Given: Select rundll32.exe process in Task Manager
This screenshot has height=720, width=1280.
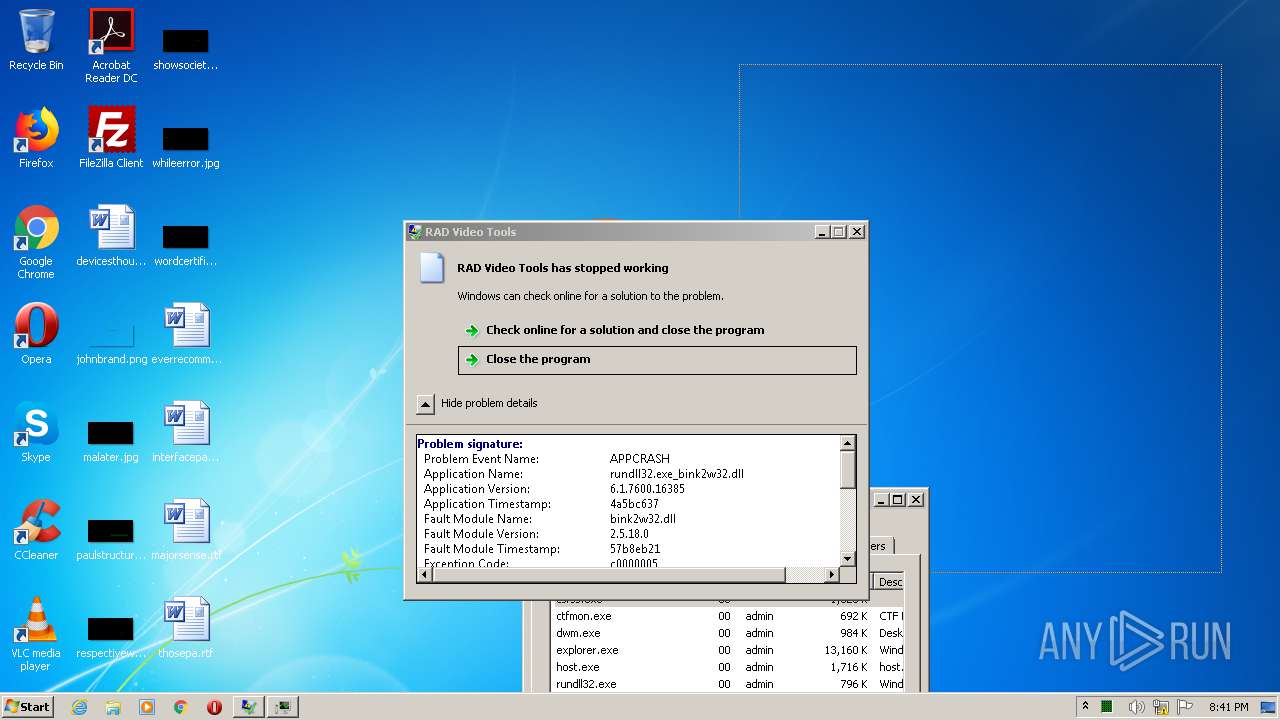Looking at the screenshot, I should coord(728,684).
